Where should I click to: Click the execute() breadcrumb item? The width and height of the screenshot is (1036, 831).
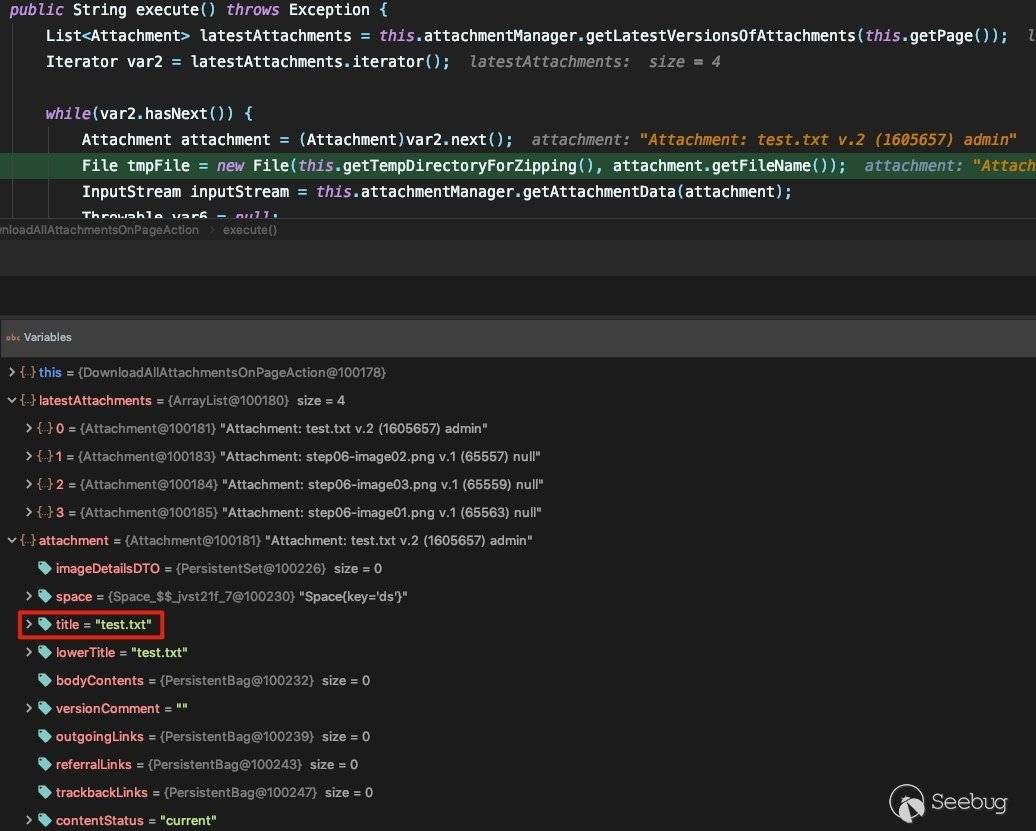[249, 230]
